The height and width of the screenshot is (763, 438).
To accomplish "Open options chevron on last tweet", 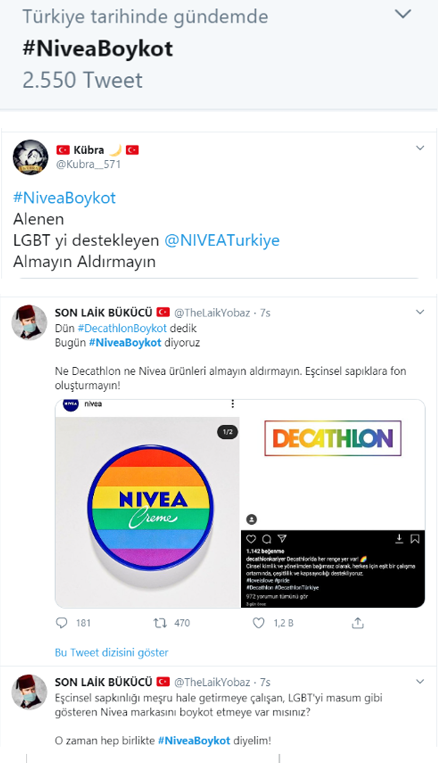I will click(420, 681).
